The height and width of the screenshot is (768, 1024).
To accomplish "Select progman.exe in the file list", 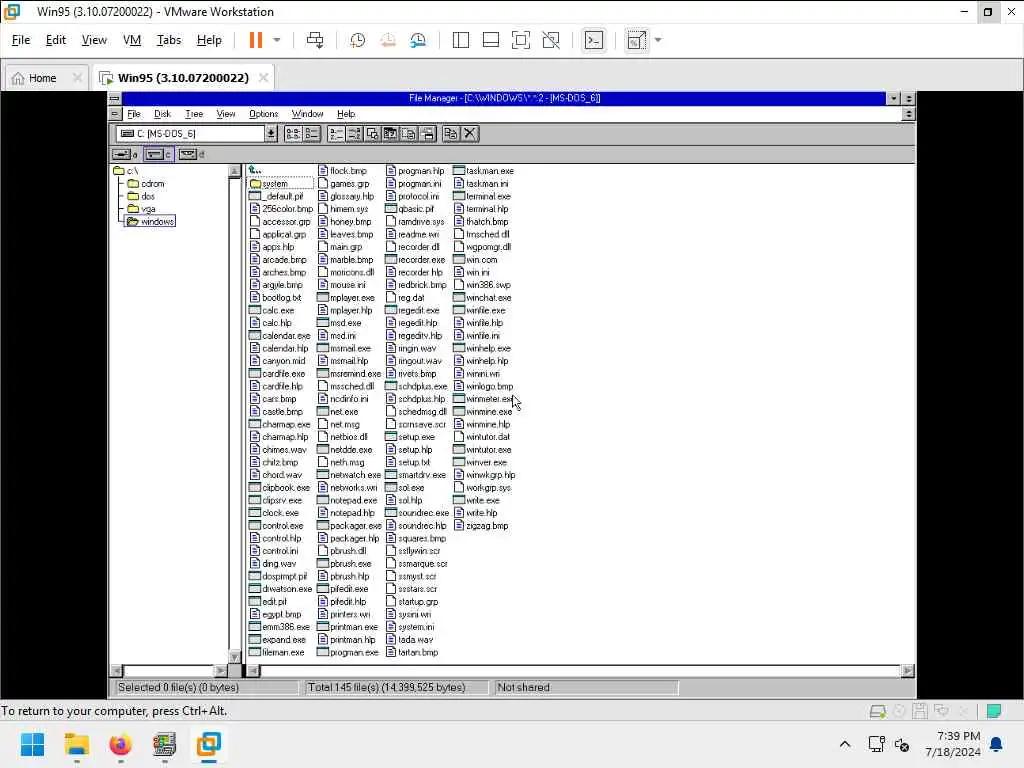I will 348,652.
